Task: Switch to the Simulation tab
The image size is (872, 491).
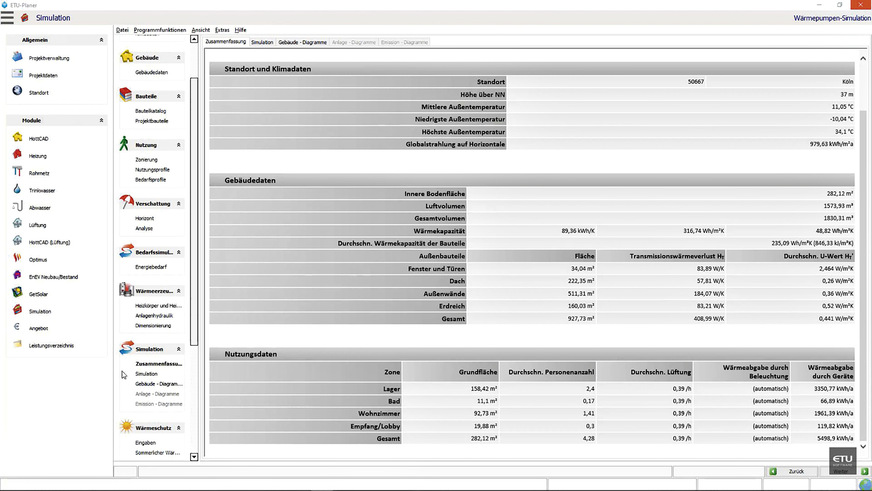Action: (262, 43)
